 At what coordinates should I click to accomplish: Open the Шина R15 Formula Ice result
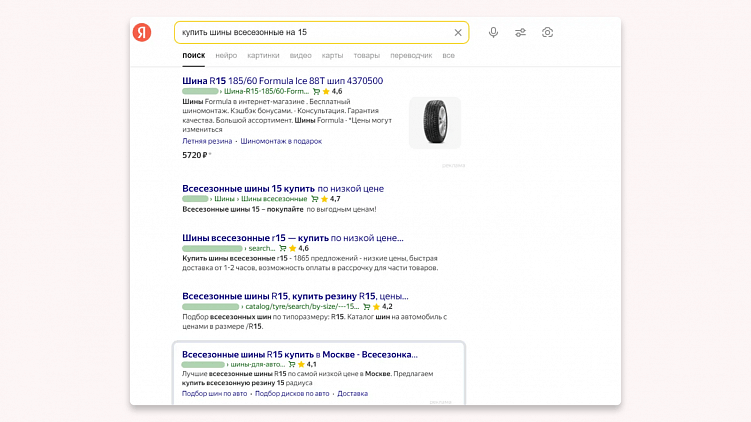pyautogui.click(x=282, y=80)
